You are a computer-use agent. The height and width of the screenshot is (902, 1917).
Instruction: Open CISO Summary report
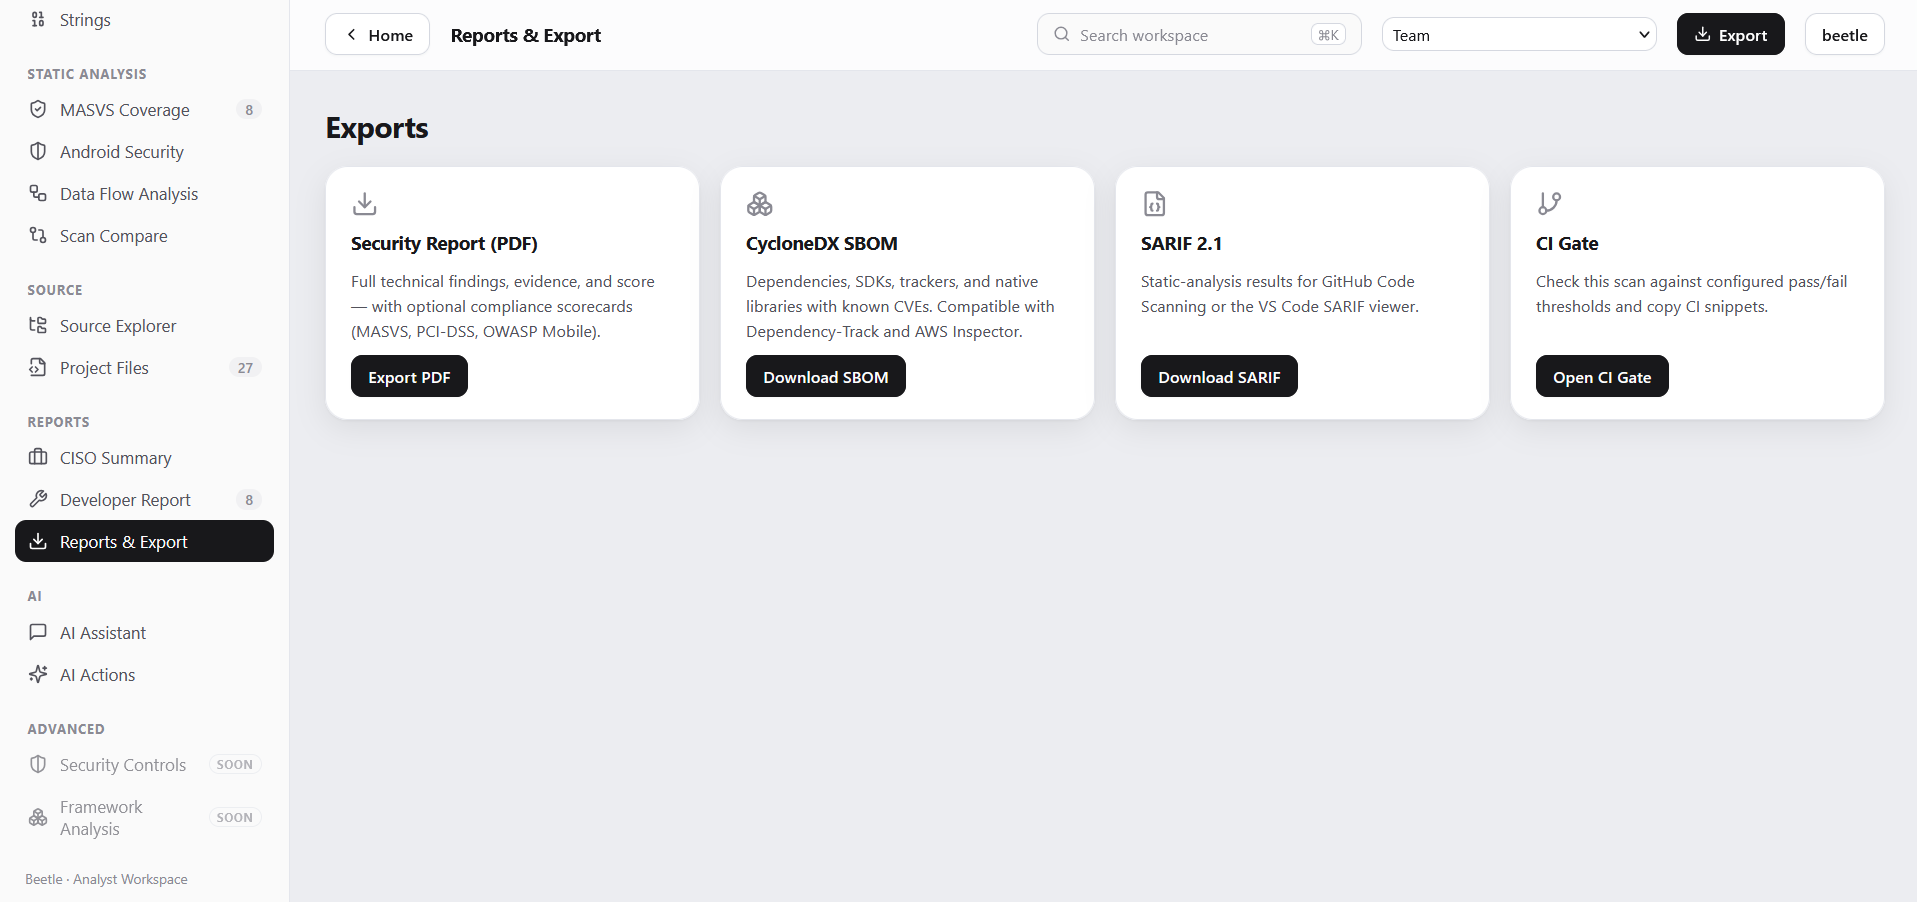click(x=144, y=458)
